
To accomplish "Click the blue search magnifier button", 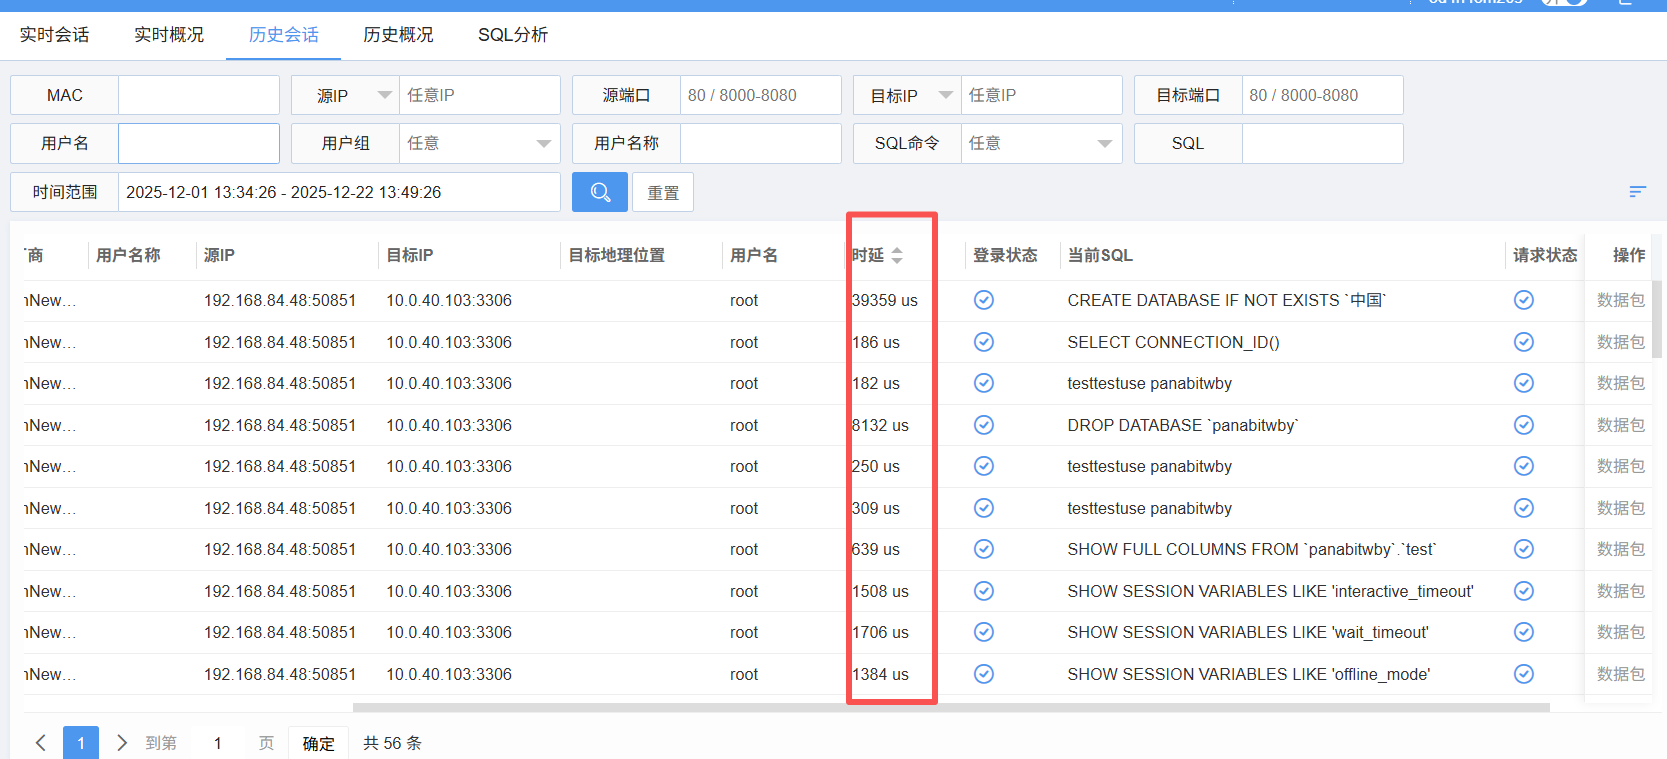I will pos(600,192).
